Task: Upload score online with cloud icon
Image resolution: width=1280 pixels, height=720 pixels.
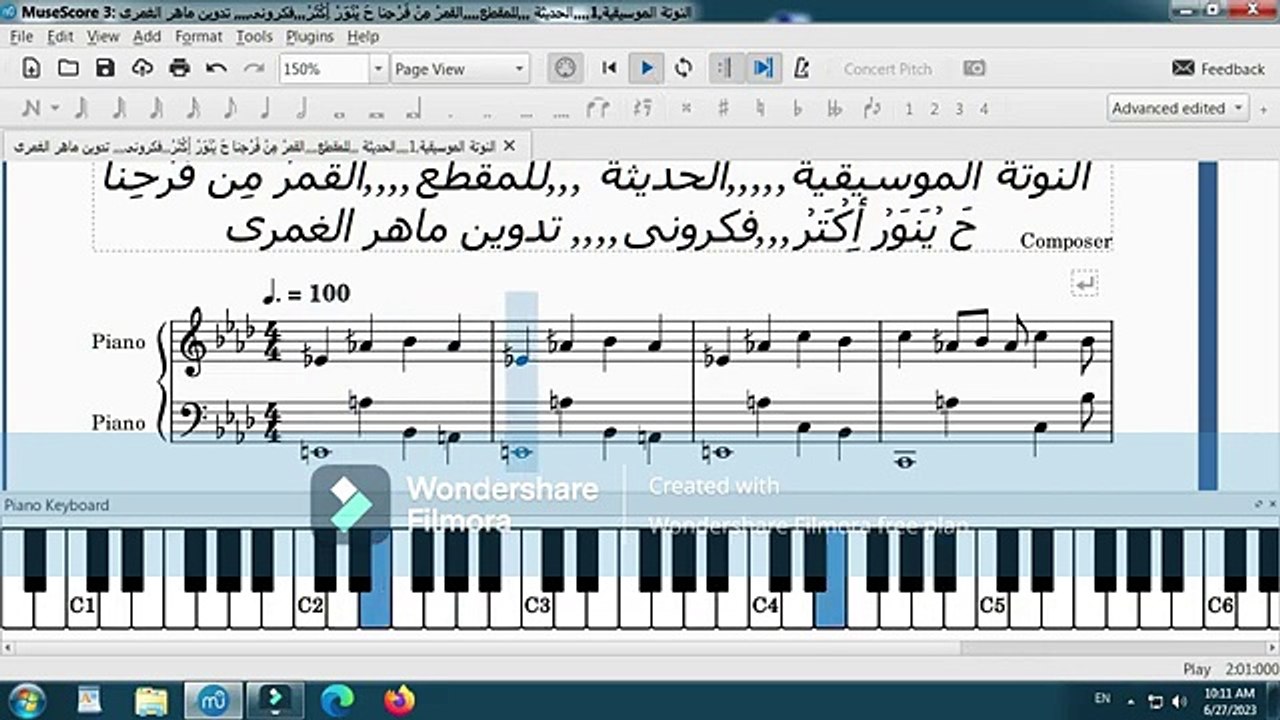Action: tap(142, 68)
